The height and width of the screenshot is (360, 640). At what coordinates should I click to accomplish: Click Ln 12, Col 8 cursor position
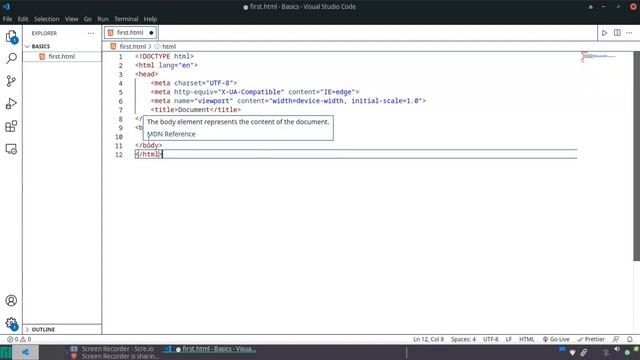428,339
